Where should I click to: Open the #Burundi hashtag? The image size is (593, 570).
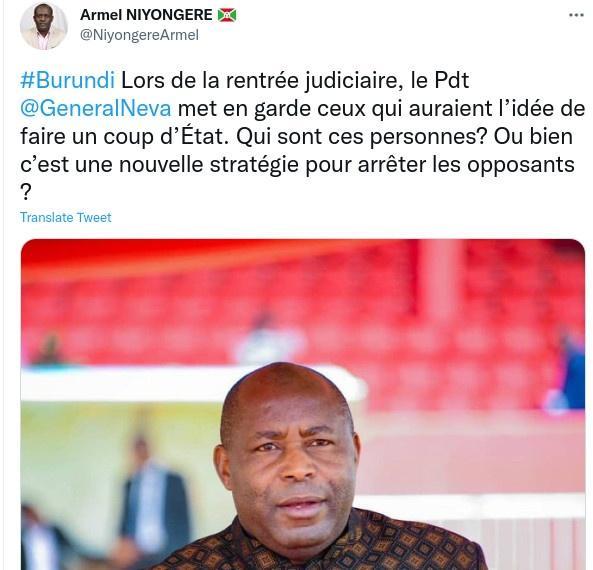[x=68, y=80]
